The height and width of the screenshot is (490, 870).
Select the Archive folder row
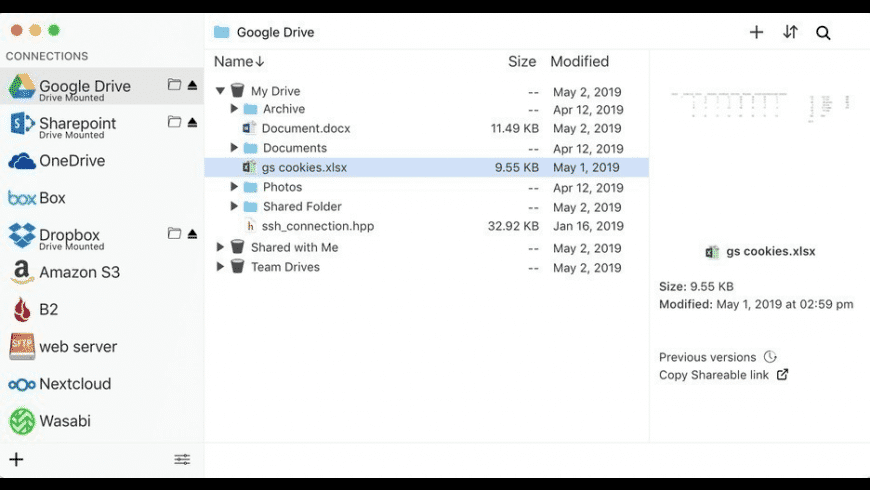(x=427, y=109)
